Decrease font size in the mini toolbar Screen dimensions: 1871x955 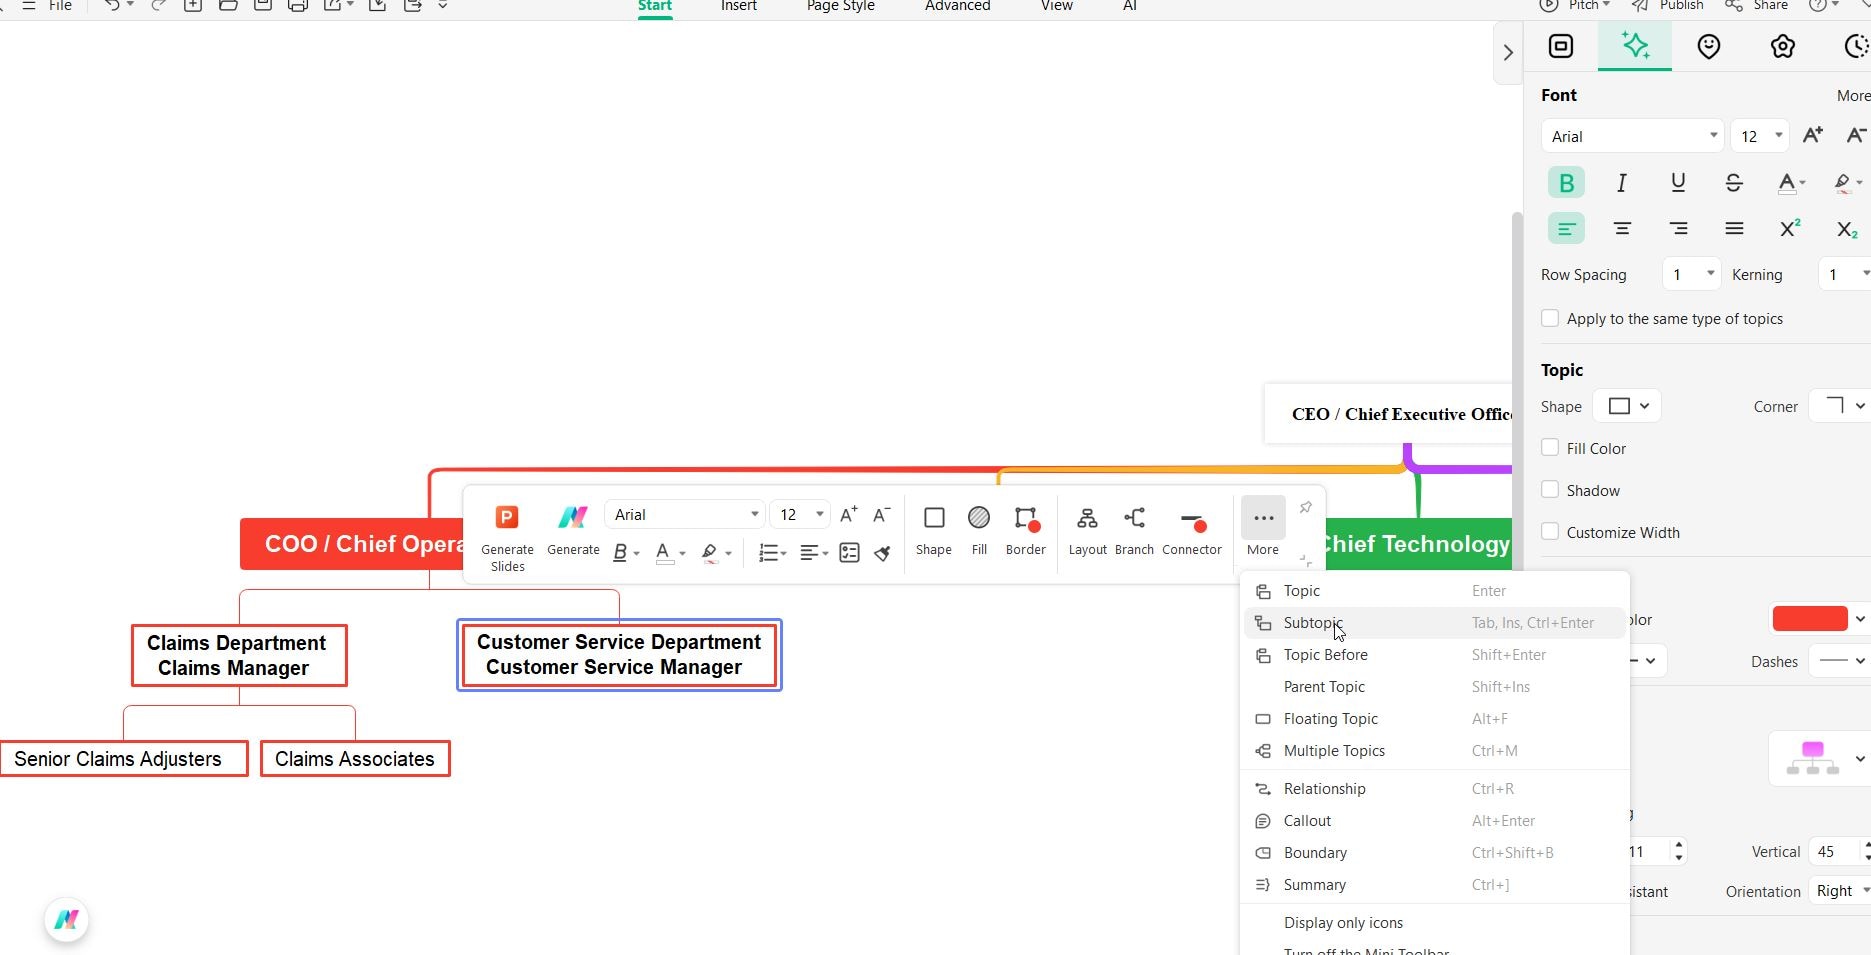(x=881, y=515)
